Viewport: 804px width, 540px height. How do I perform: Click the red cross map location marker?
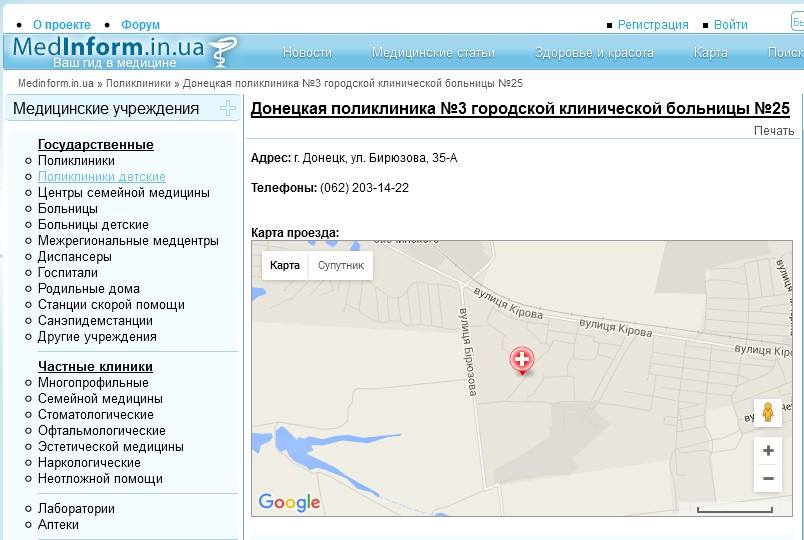[x=521, y=360]
